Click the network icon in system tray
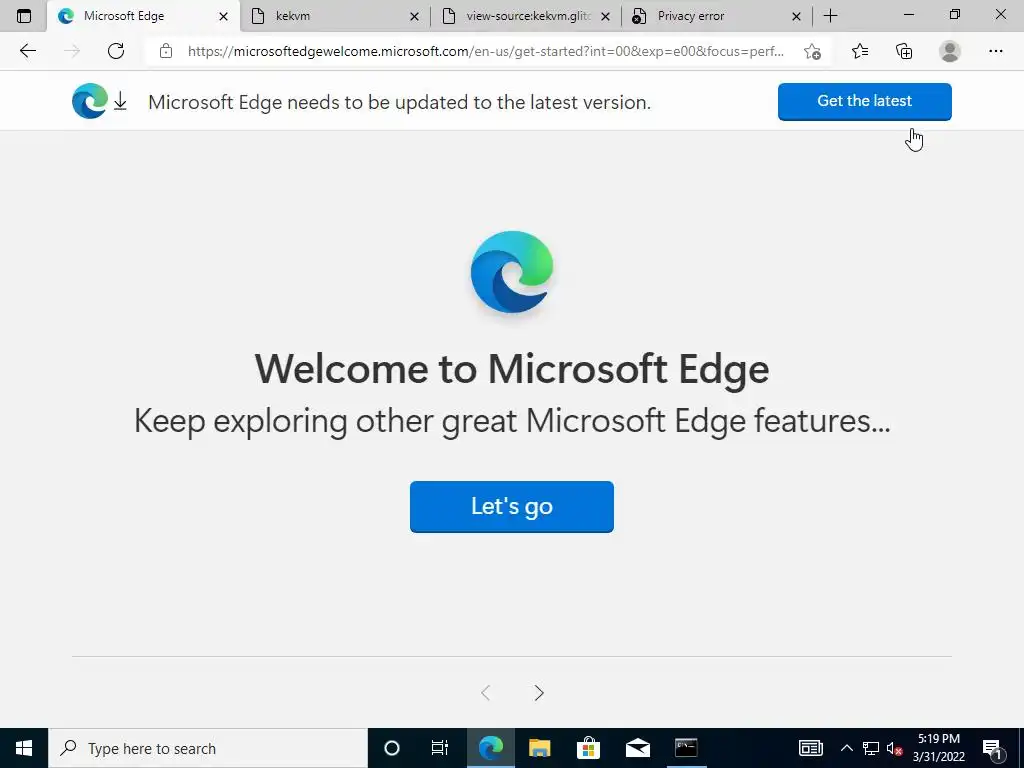Viewport: 1024px width, 768px height. [871, 748]
